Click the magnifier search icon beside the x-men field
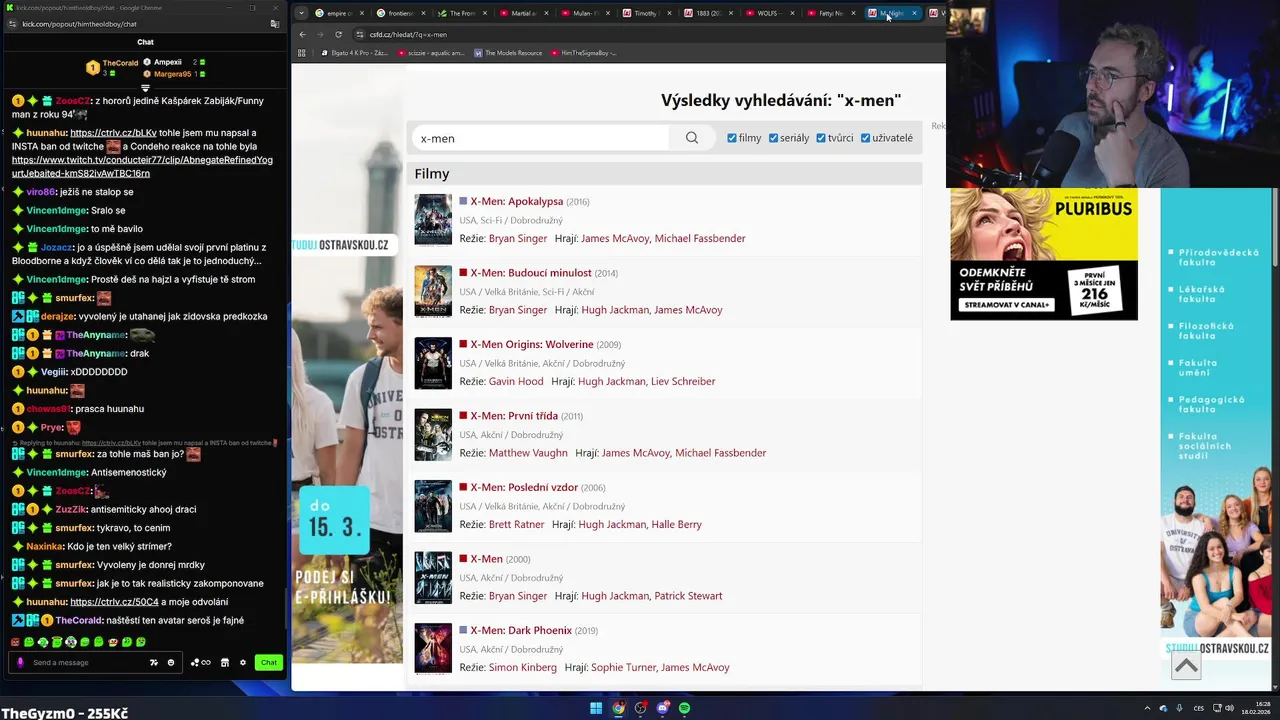This screenshot has height=720, width=1280. [x=692, y=138]
